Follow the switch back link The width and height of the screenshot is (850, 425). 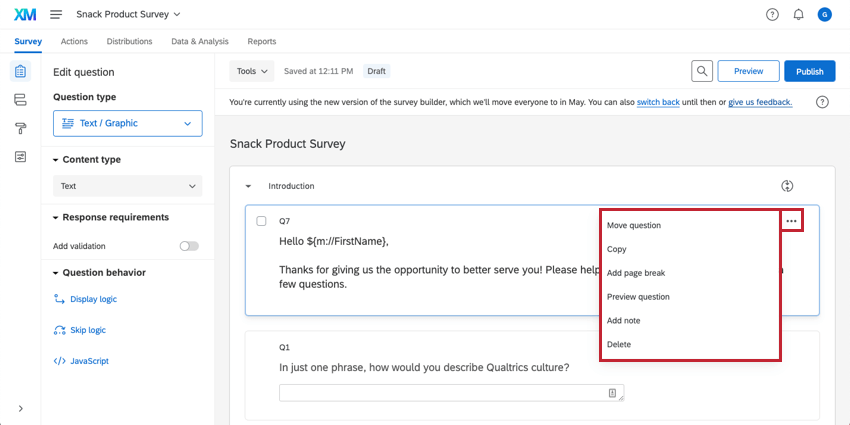[x=658, y=102]
